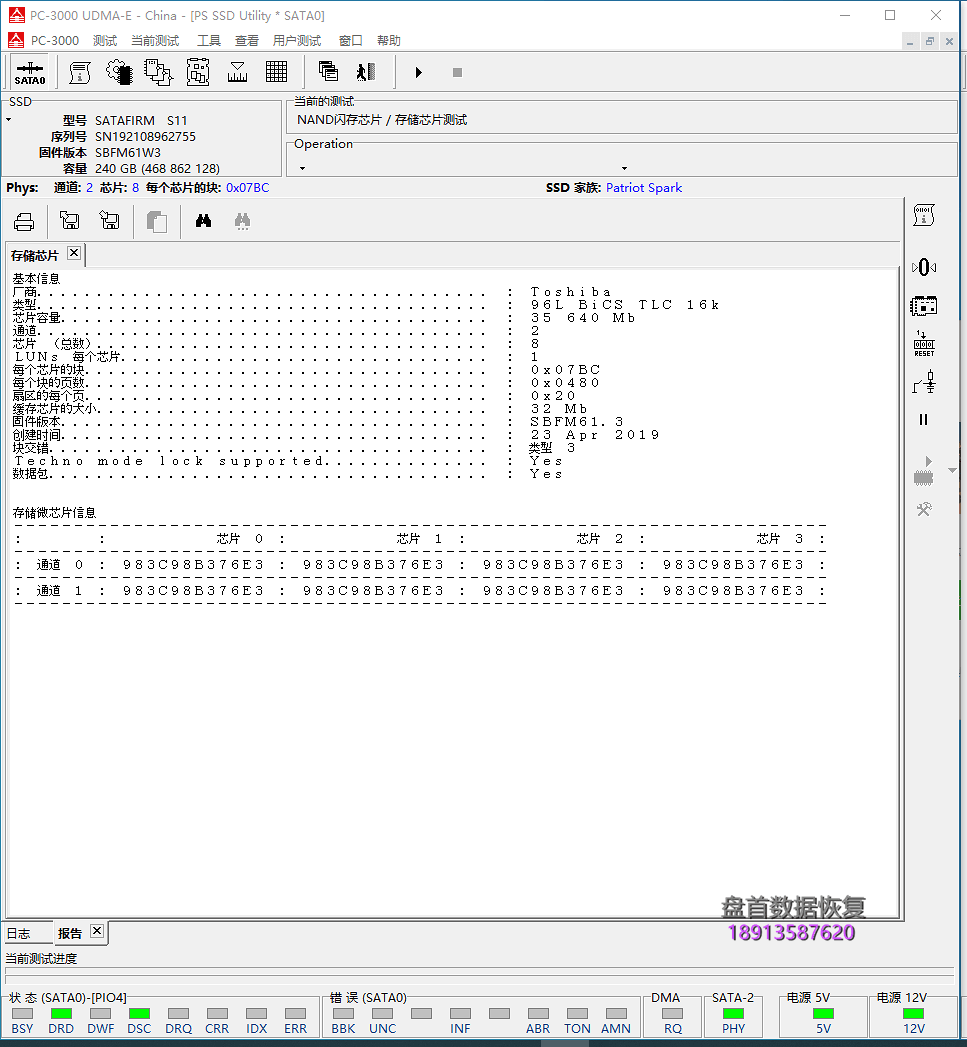Viewport: 967px width, 1047px height.
Task: Click the second floppy-disk icon in the report toolbar
Action: tap(109, 220)
